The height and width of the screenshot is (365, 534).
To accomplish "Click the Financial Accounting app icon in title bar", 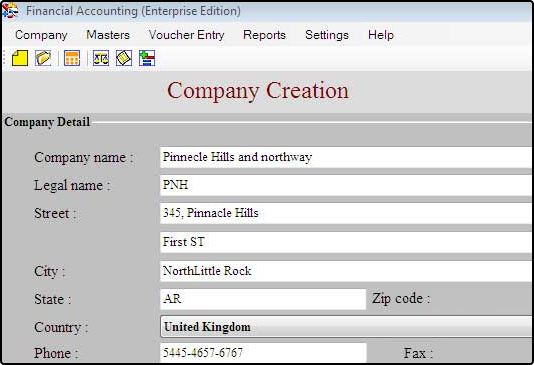I will pyautogui.click(x=10, y=10).
